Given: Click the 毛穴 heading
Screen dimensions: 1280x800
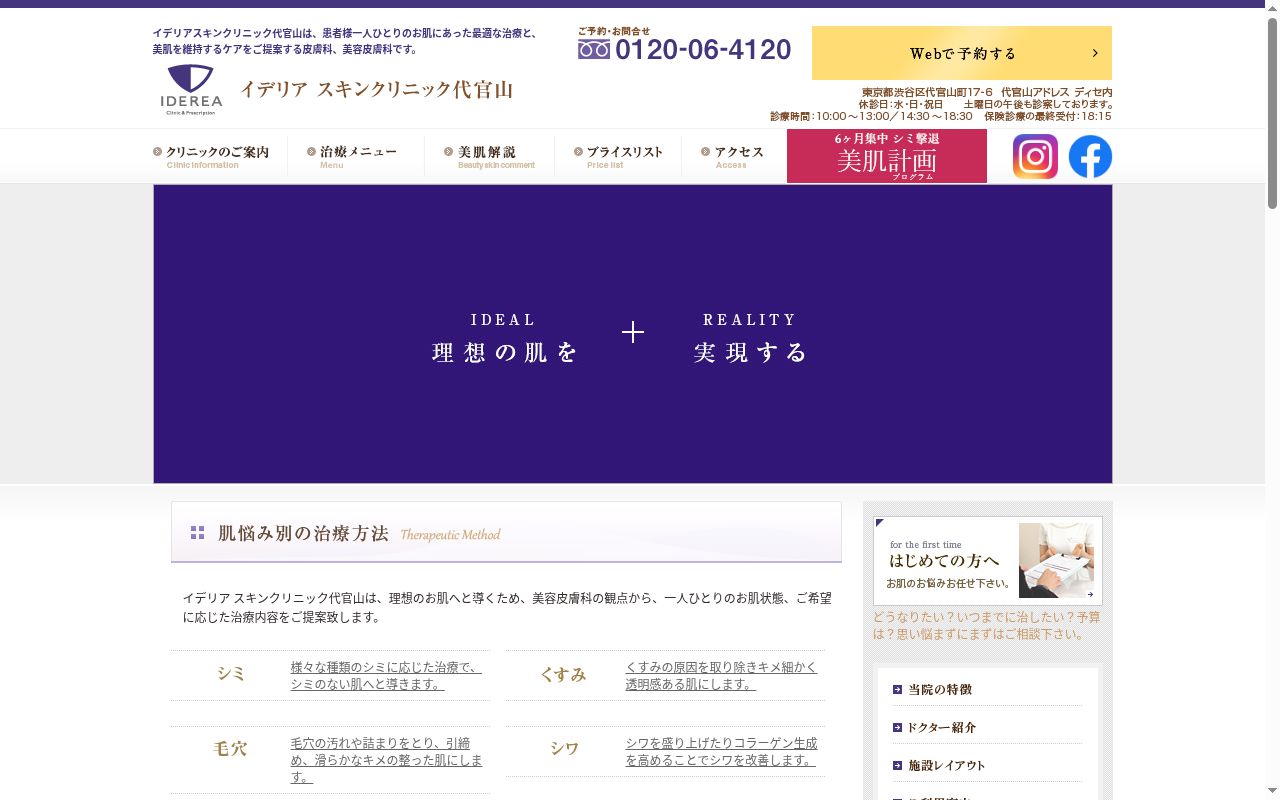Looking at the screenshot, I should tap(230, 748).
